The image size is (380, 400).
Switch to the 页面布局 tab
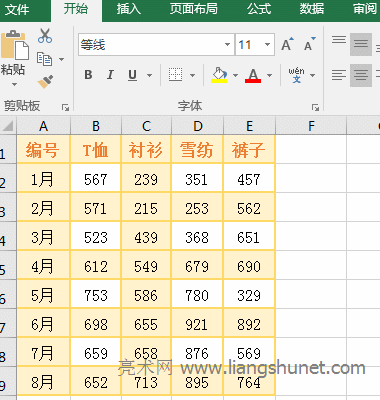(194, 9)
